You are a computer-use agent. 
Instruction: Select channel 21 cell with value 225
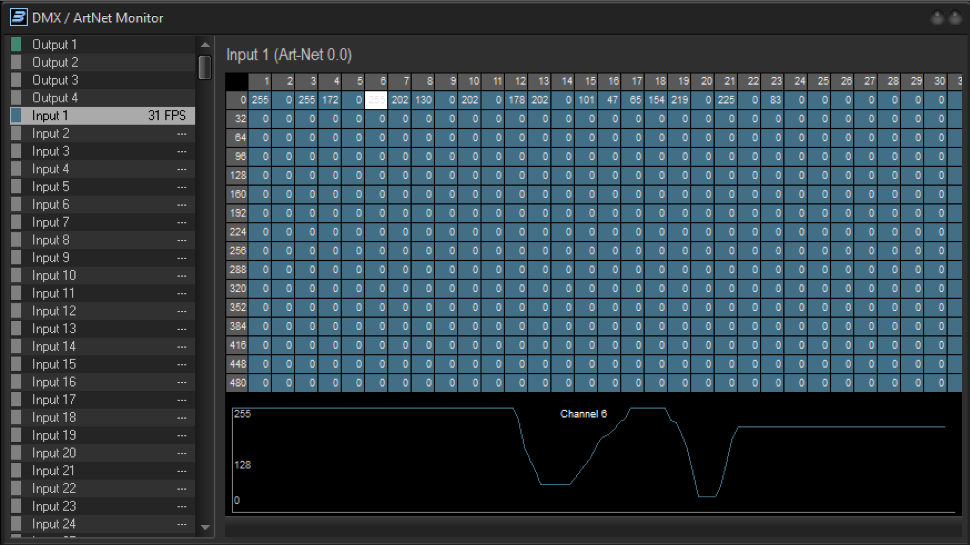726,100
